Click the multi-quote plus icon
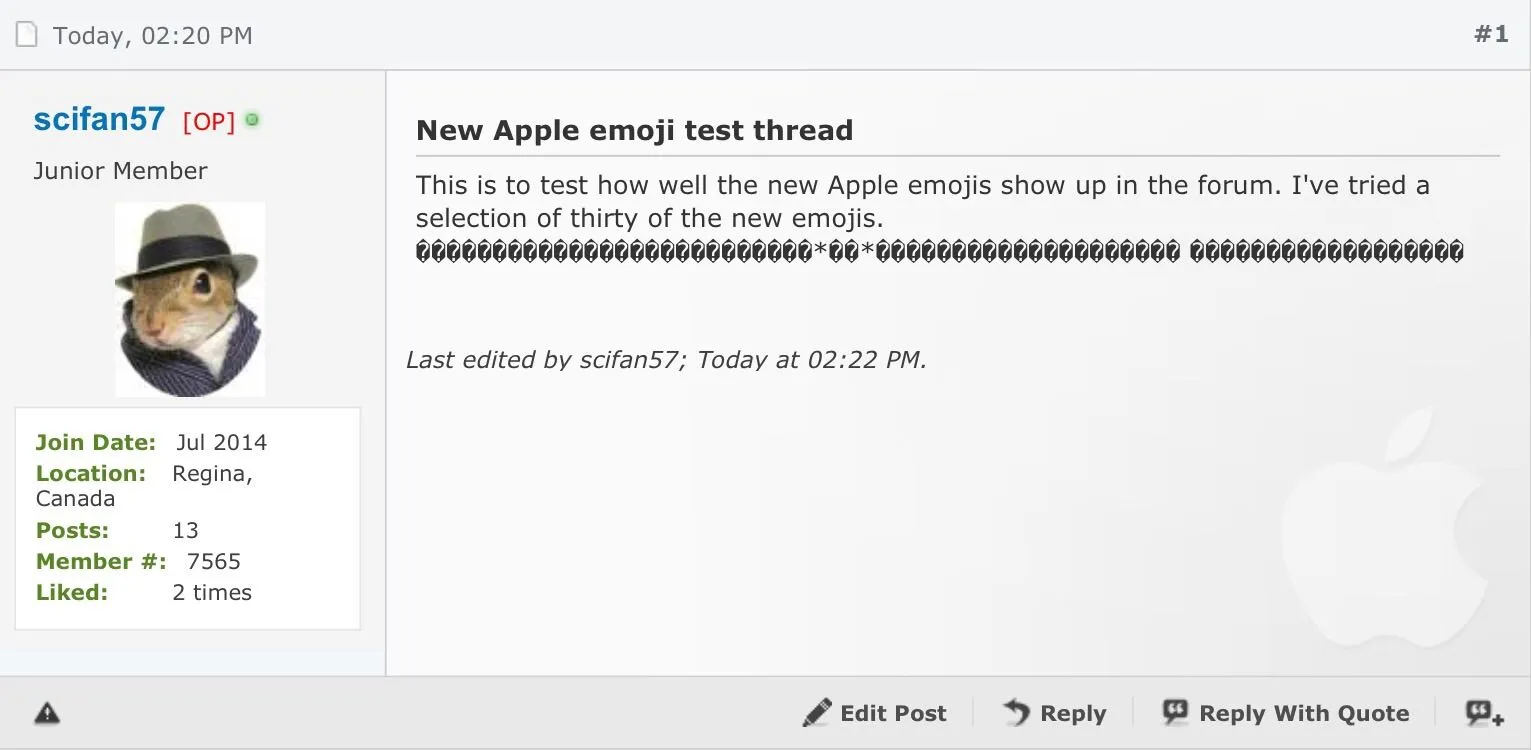Screen dimensions: 1531x750 tap(1484, 713)
